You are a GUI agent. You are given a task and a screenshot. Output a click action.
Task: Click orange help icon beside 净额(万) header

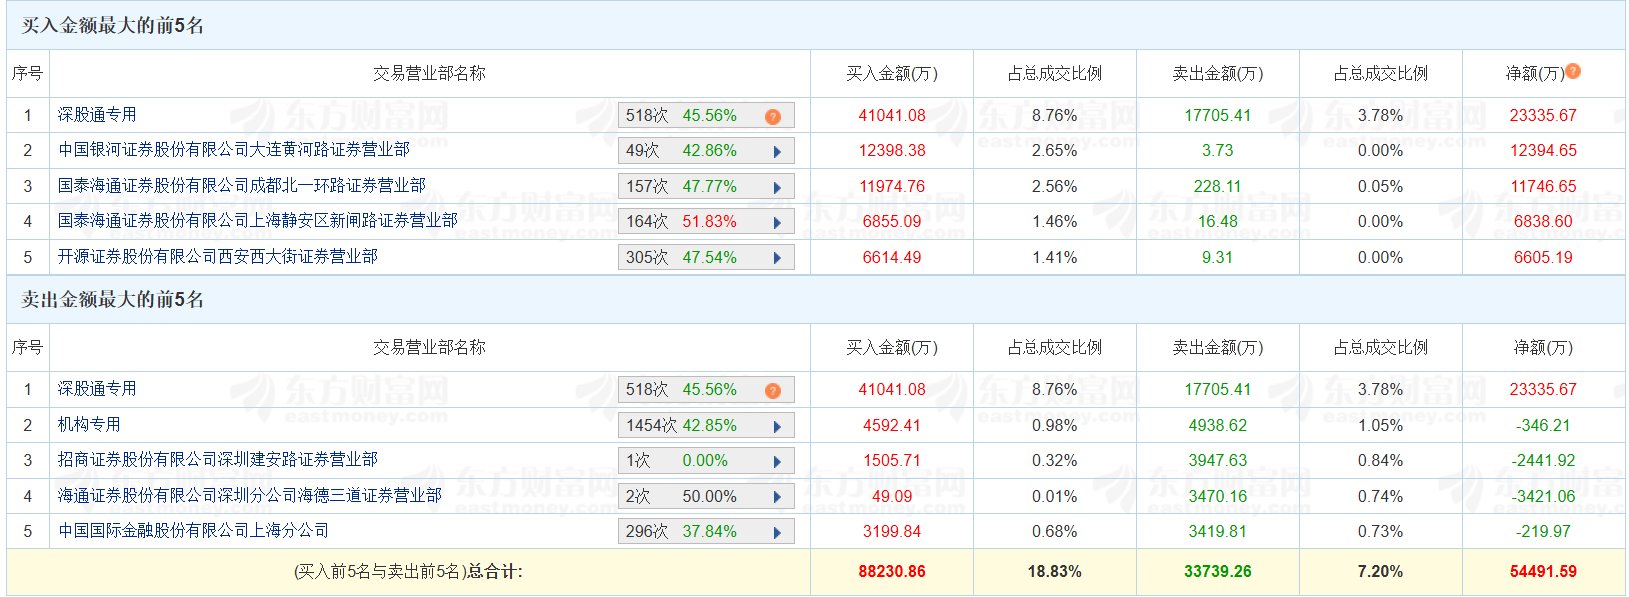[1573, 71]
